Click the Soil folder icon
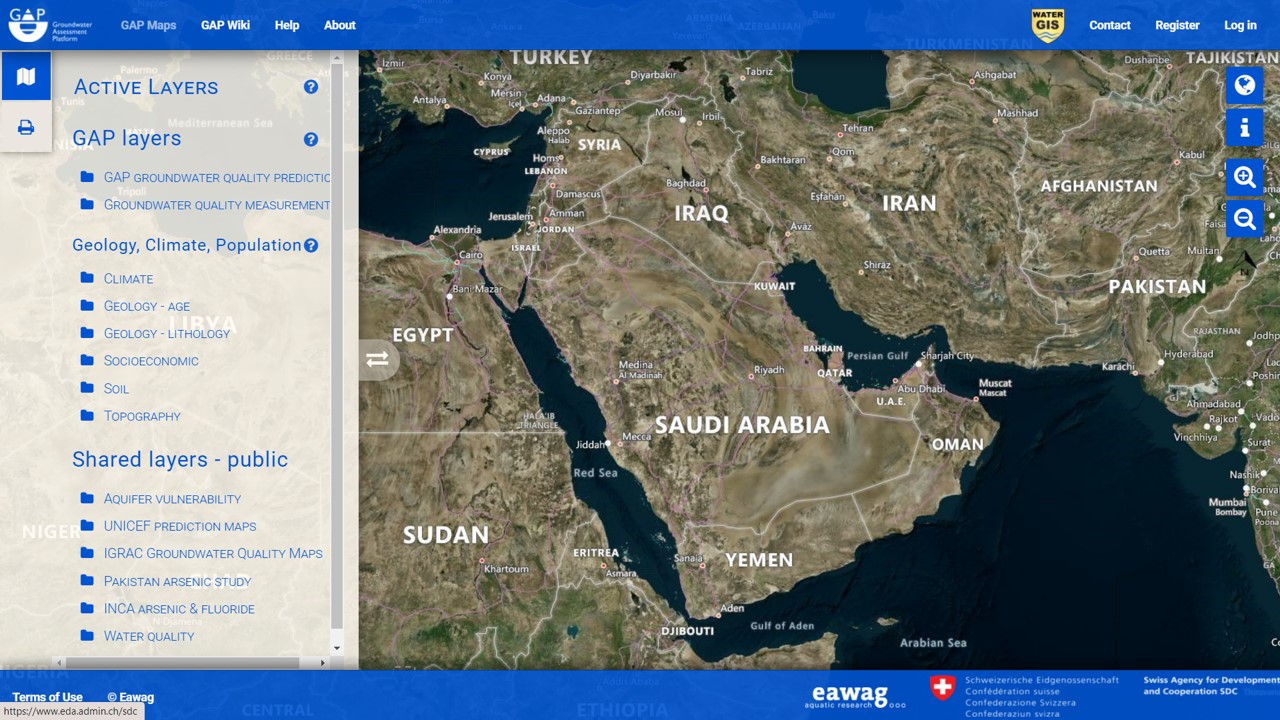Viewport: 1280px width, 720px height. (x=87, y=388)
